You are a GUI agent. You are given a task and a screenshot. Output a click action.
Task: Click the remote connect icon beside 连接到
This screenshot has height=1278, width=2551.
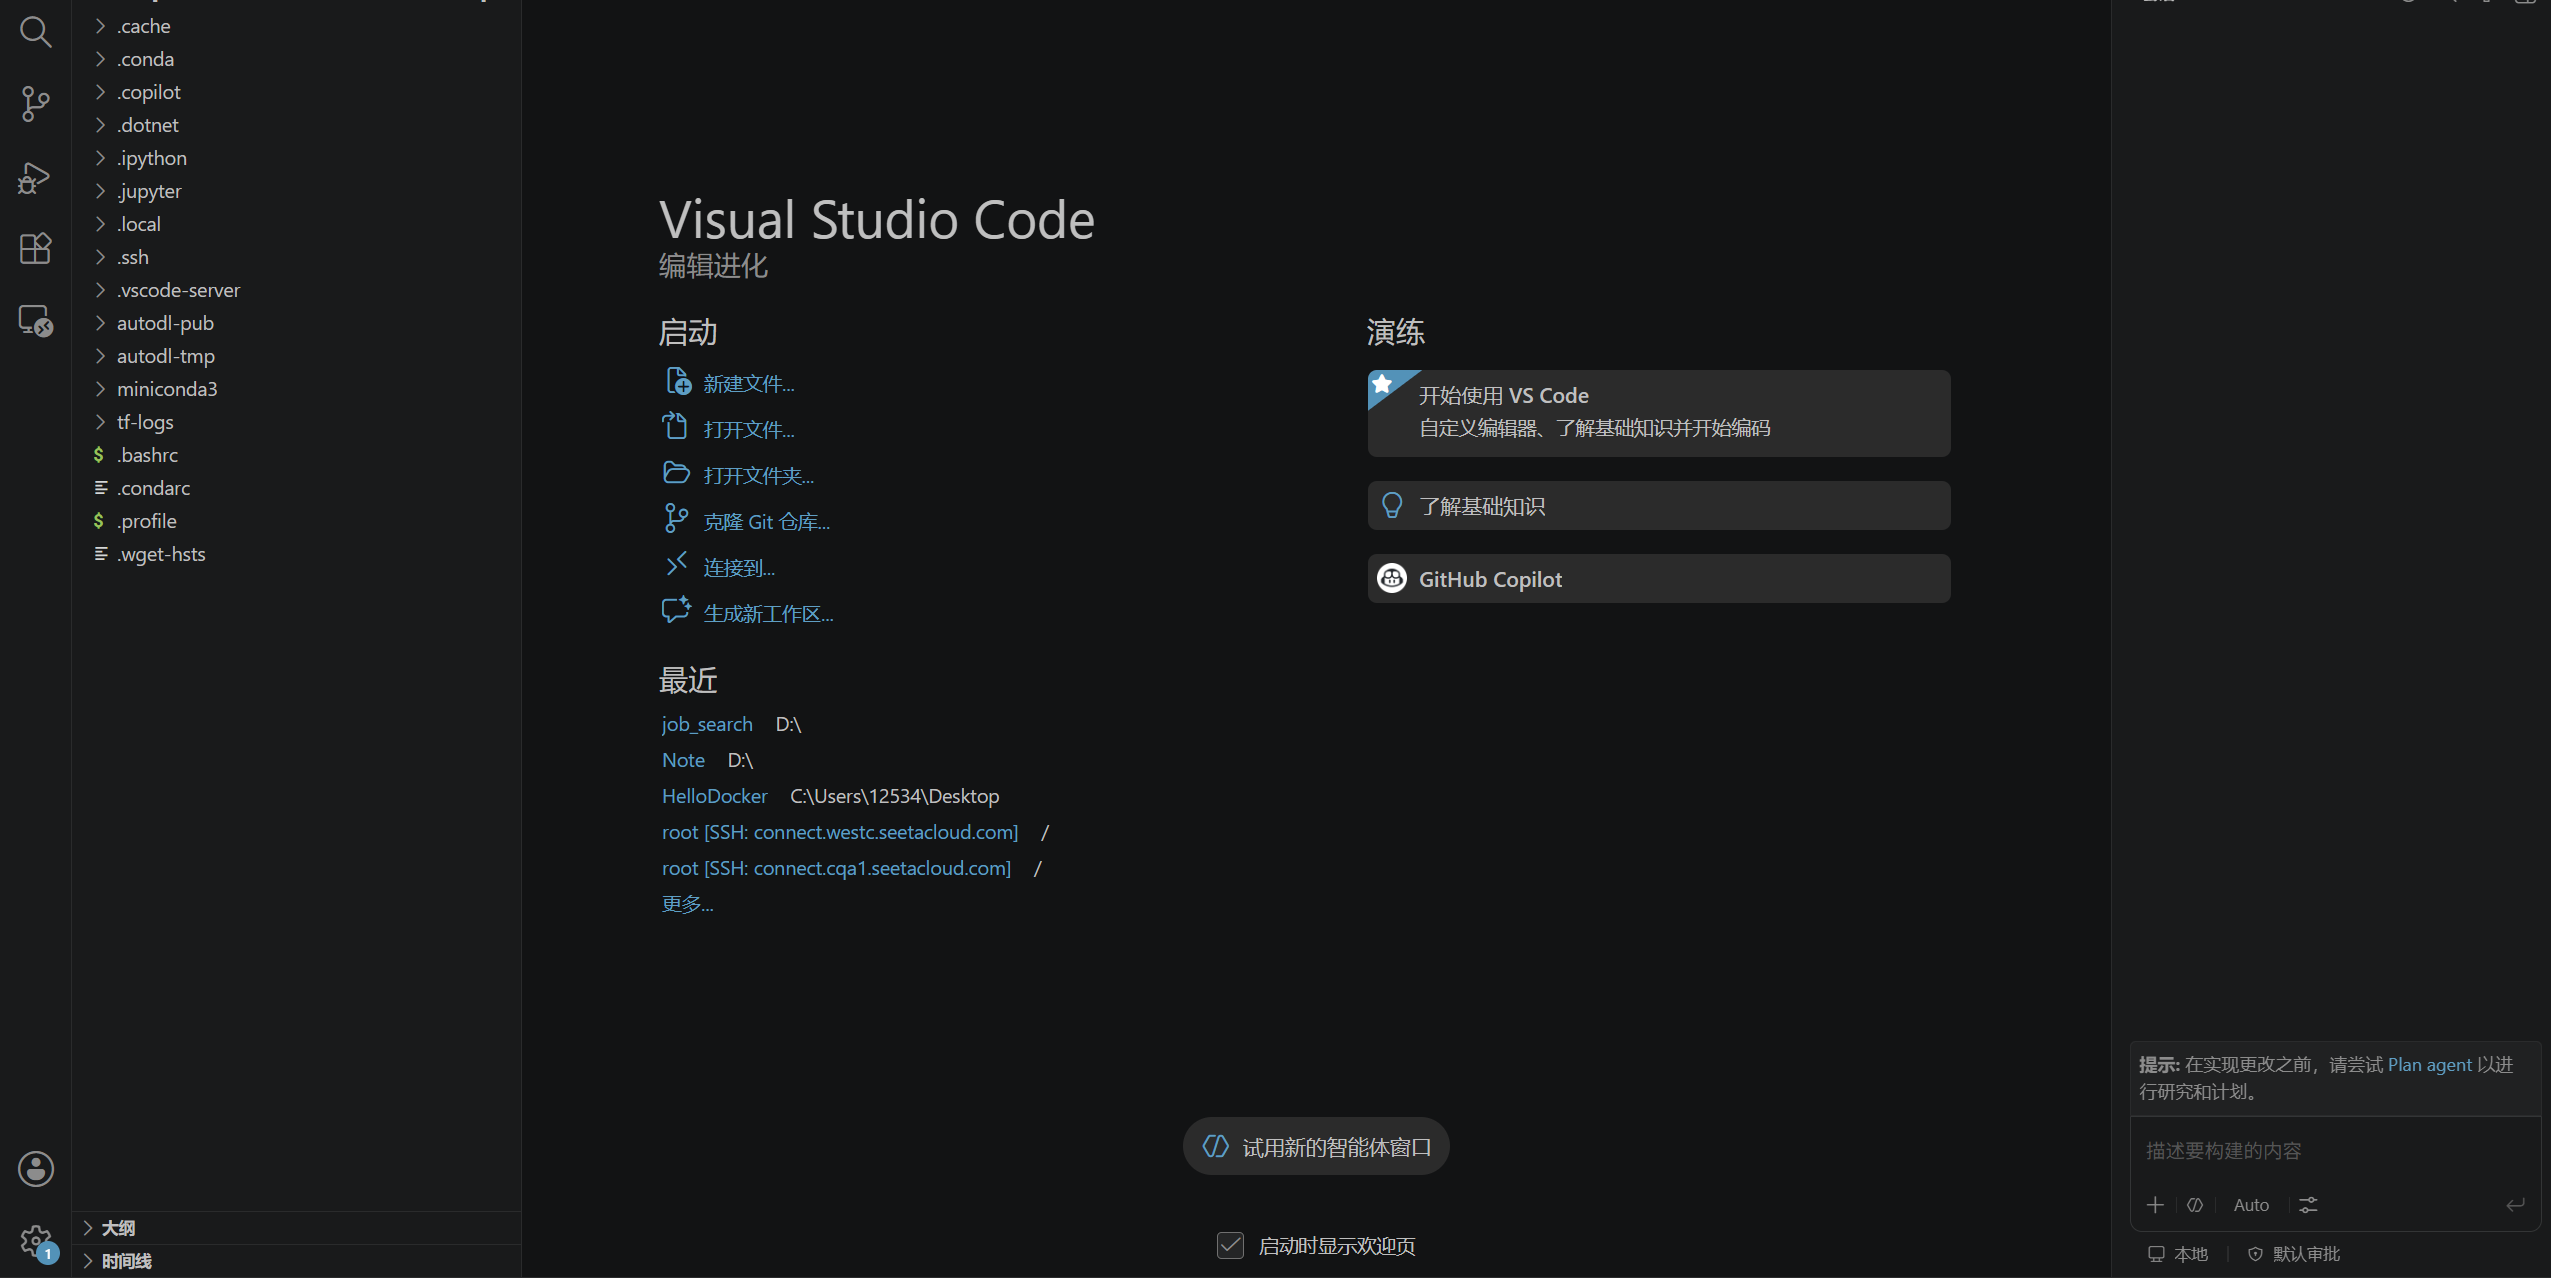677,564
